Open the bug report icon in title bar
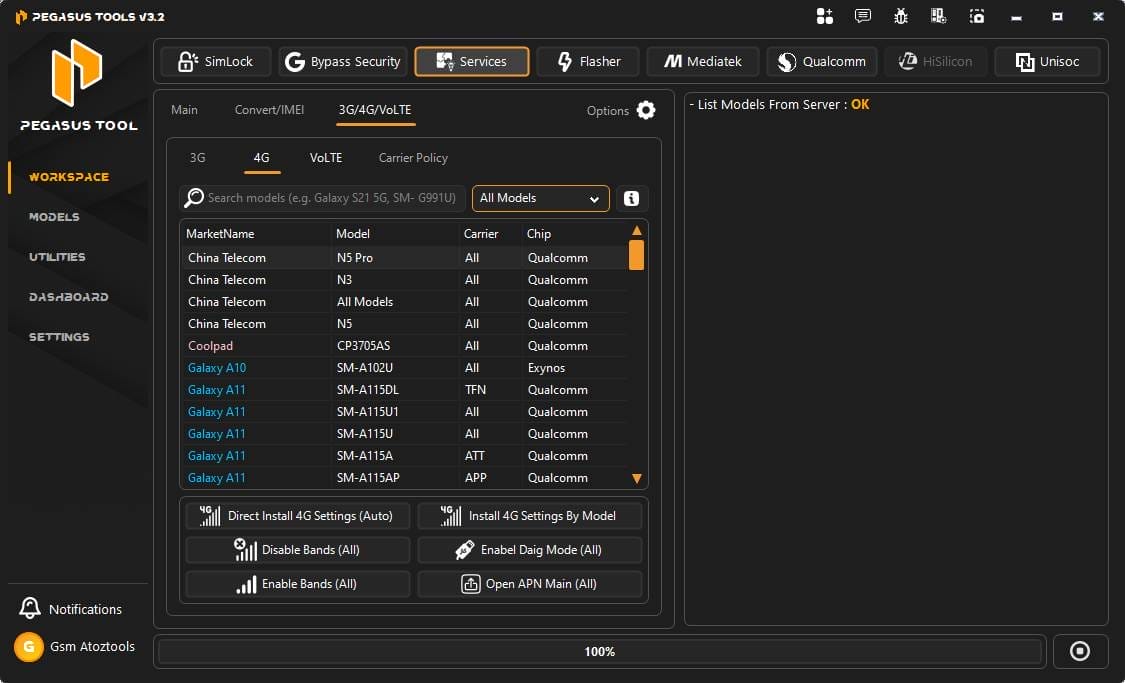The height and width of the screenshot is (683, 1125). click(900, 16)
